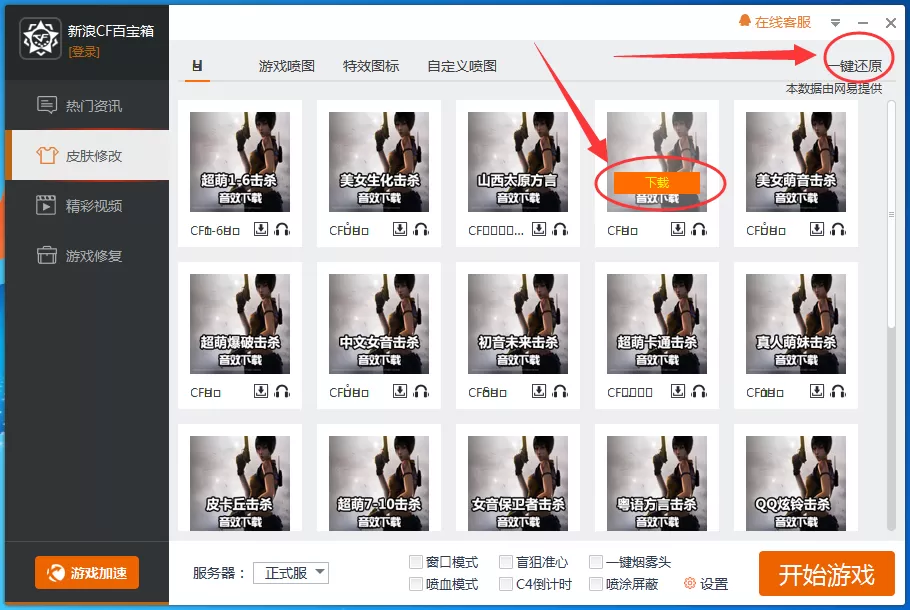Preview 山西太原方言 sound with headphone icon

(560, 229)
